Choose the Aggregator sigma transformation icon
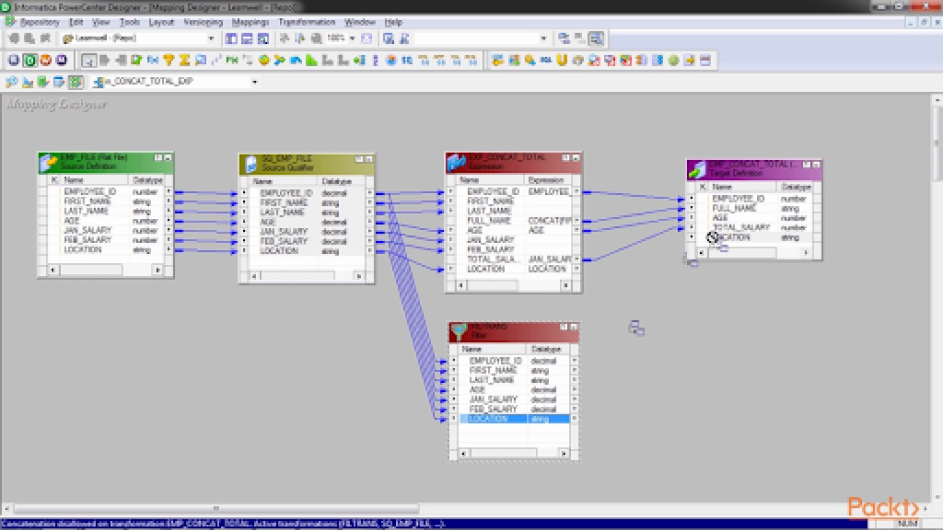The image size is (943, 530). click(185, 60)
